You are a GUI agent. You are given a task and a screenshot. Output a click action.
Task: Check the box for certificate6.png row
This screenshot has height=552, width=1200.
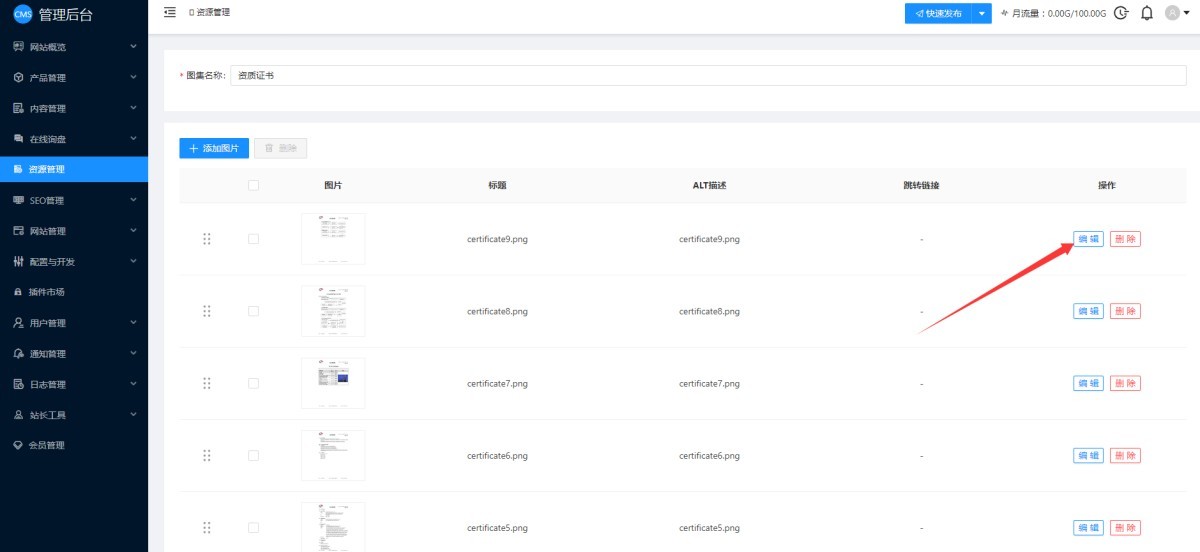coord(253,455)
